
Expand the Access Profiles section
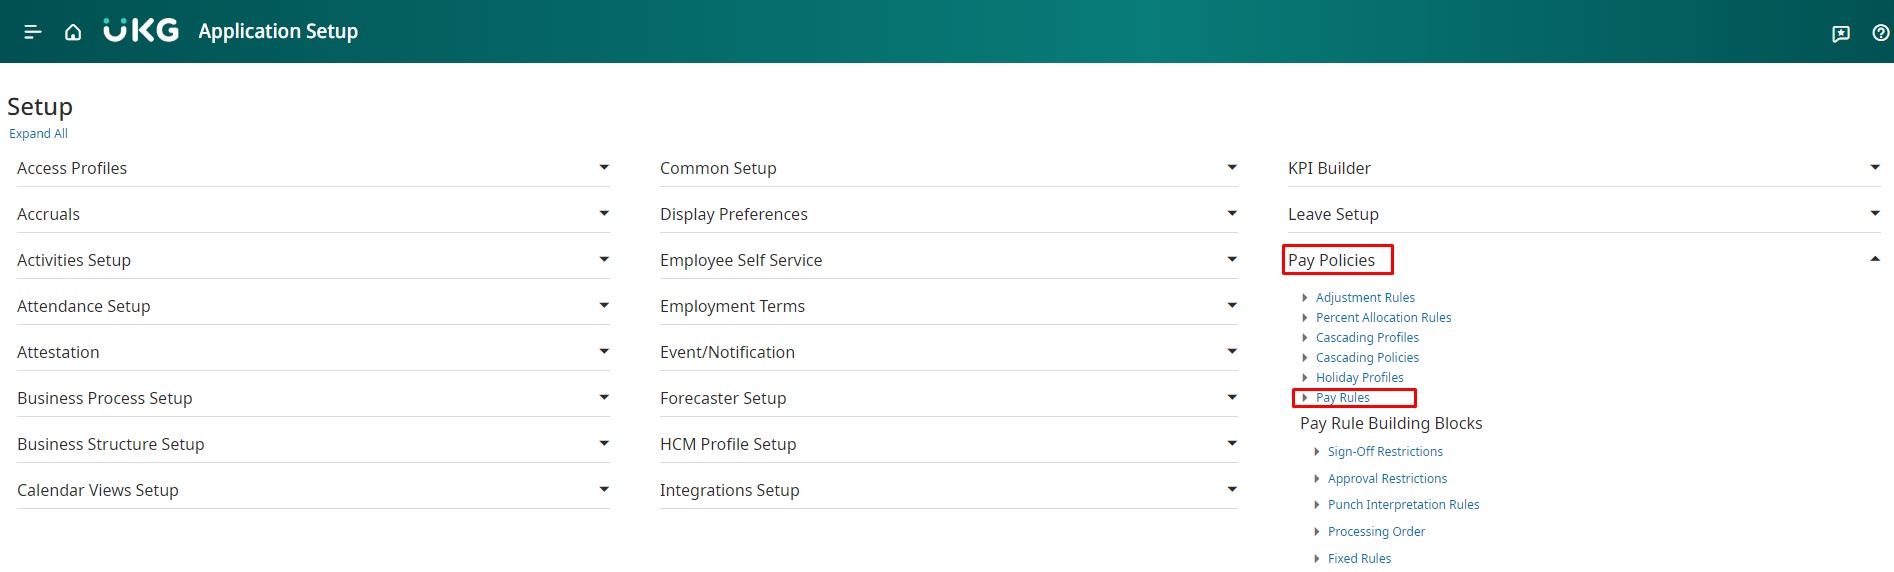[x=604, y=168]
